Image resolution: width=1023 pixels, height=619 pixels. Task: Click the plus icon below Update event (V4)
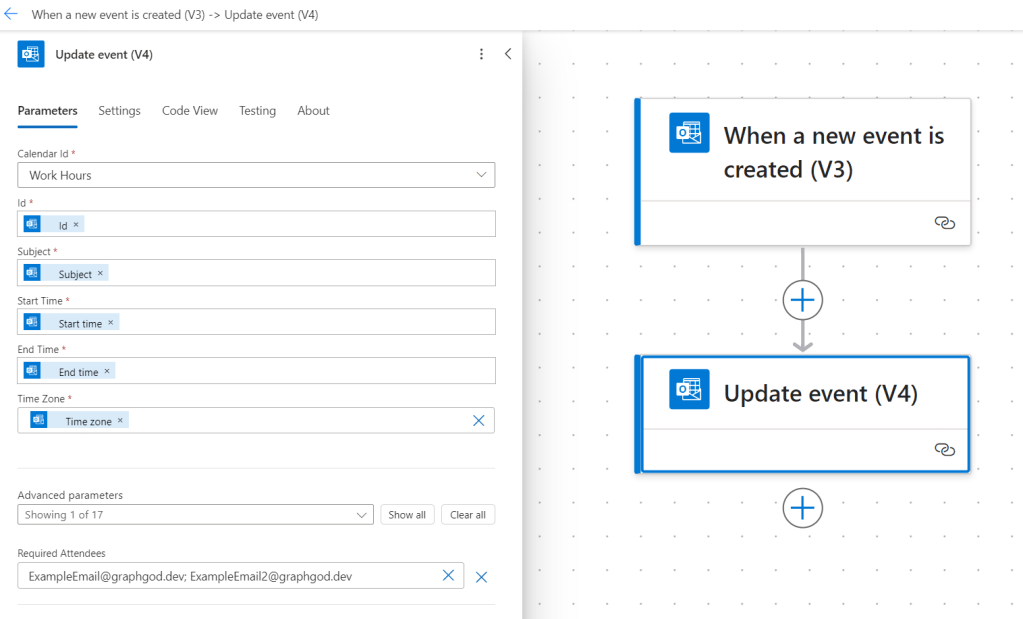click(802, 508)
